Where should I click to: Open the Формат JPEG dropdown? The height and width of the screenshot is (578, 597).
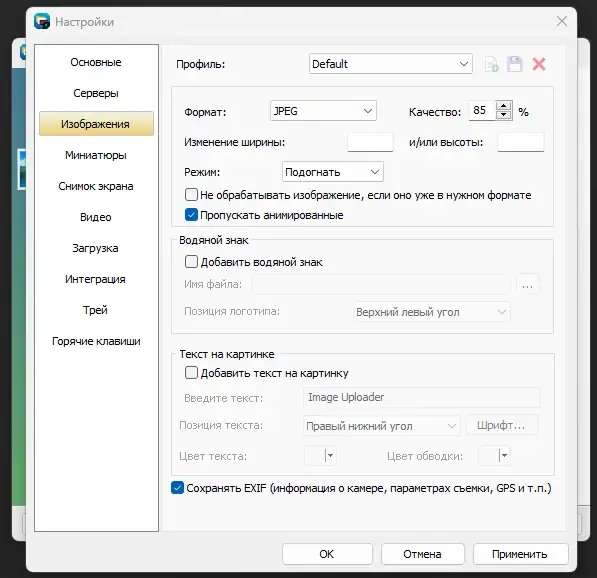point(323,111)
